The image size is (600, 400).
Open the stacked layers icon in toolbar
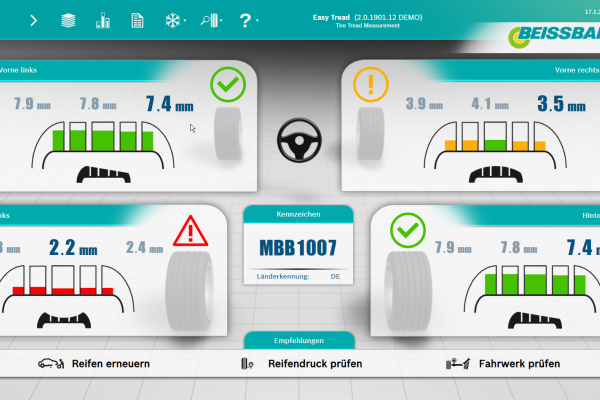point(68,20)
